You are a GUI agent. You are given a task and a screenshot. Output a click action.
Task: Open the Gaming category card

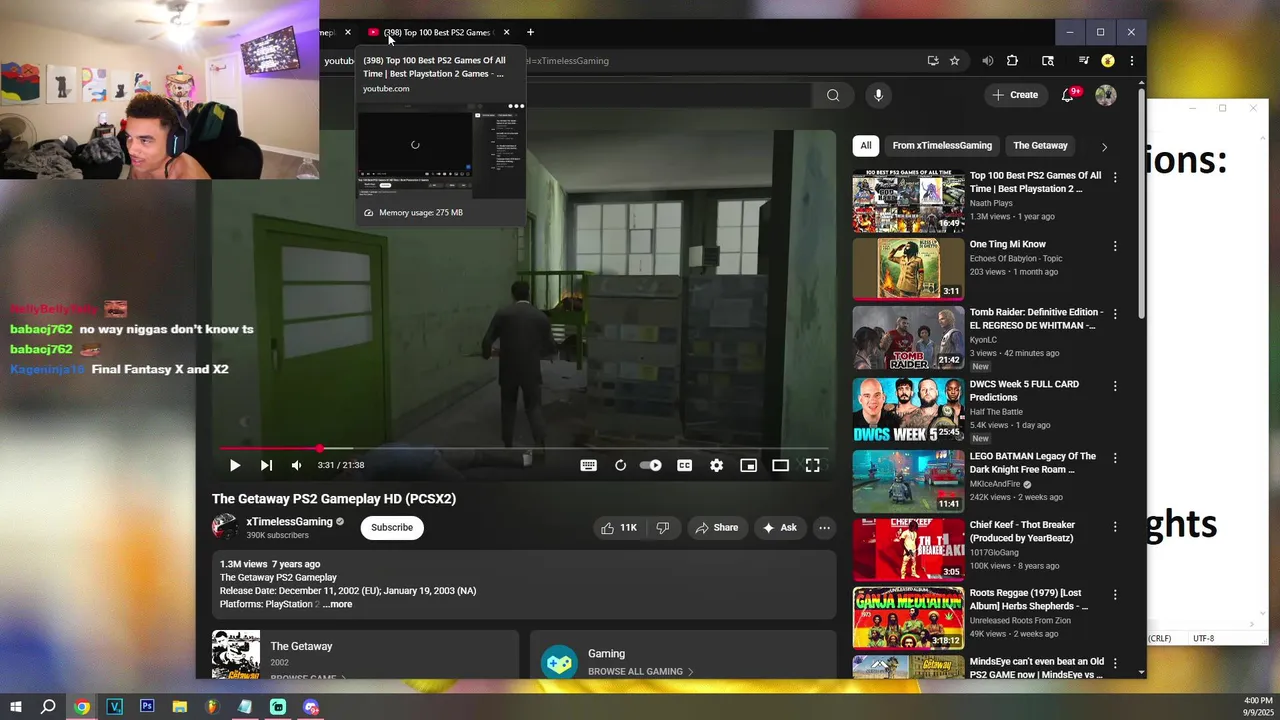[x=683, y=655]
